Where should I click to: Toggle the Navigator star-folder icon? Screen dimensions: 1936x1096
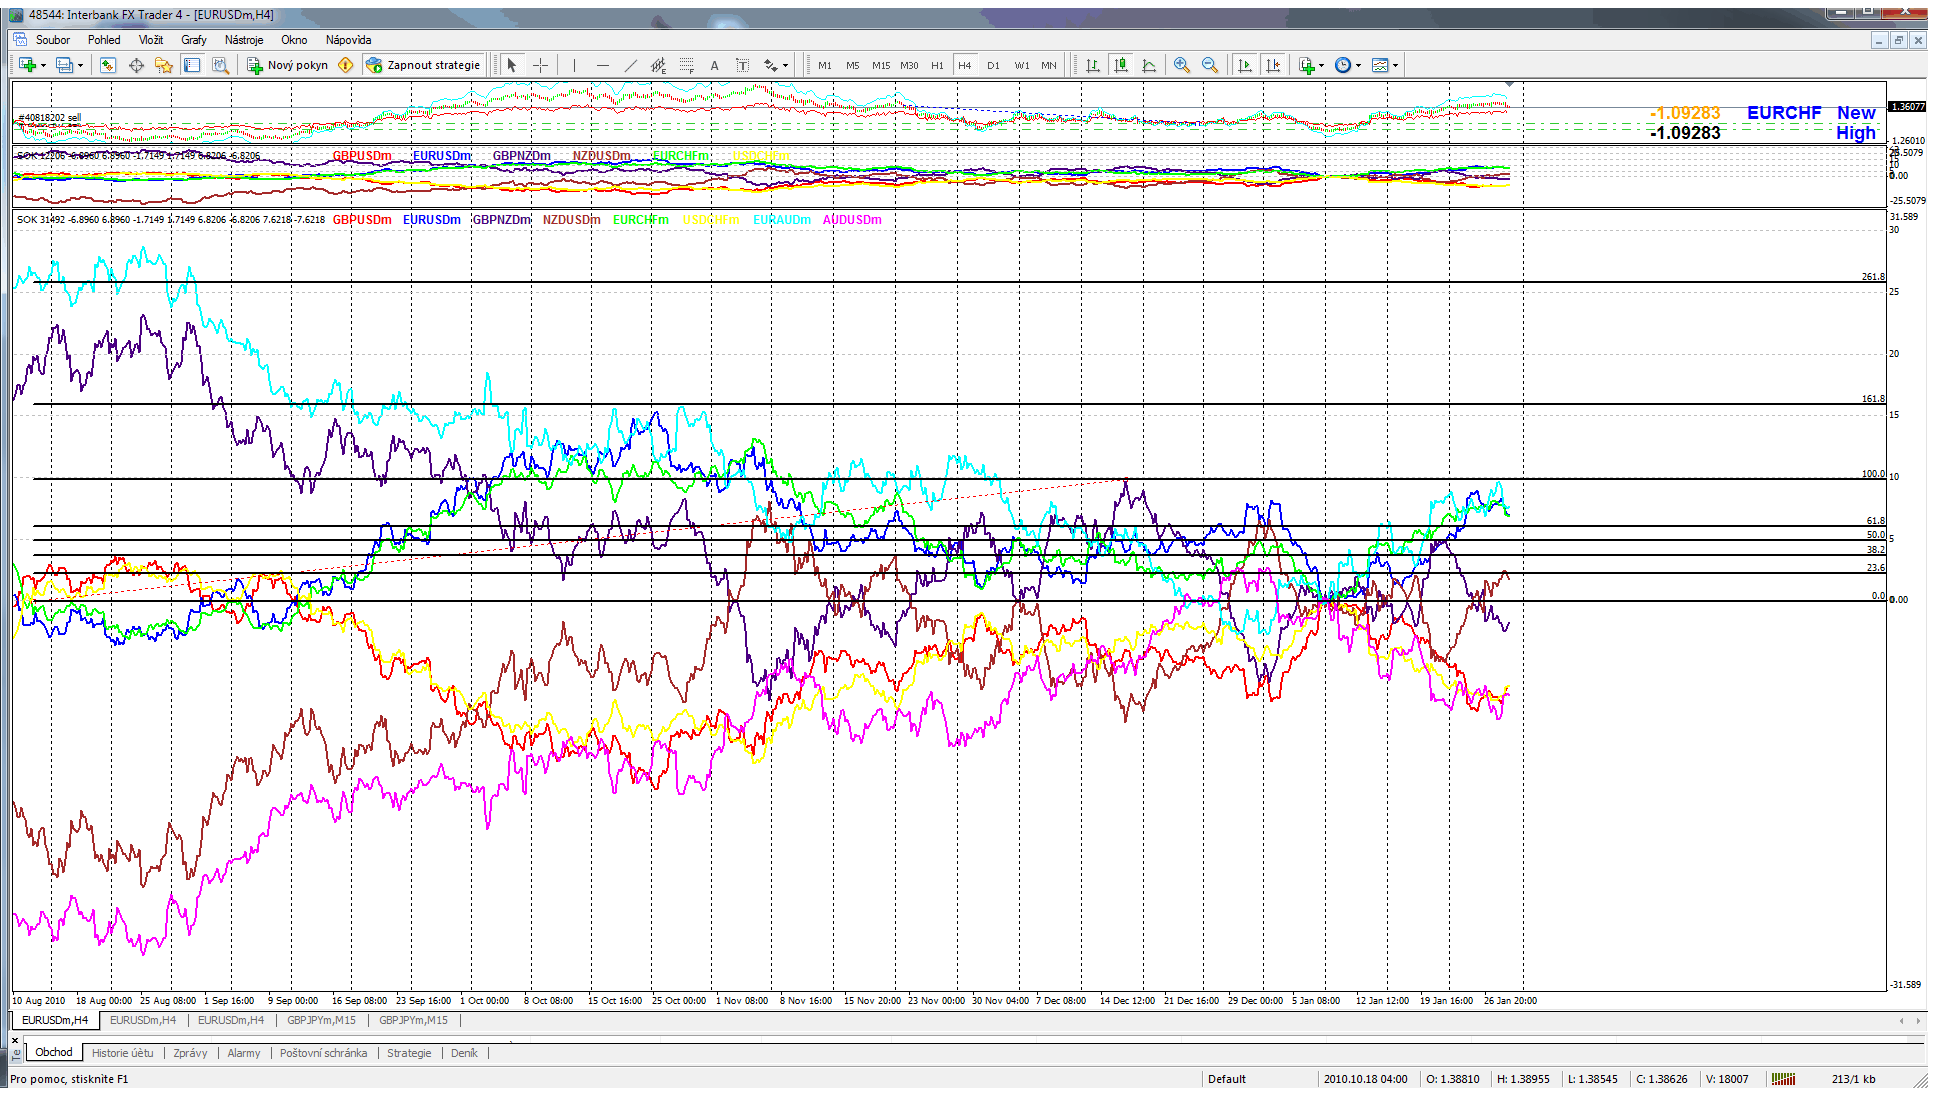(164, 65)
